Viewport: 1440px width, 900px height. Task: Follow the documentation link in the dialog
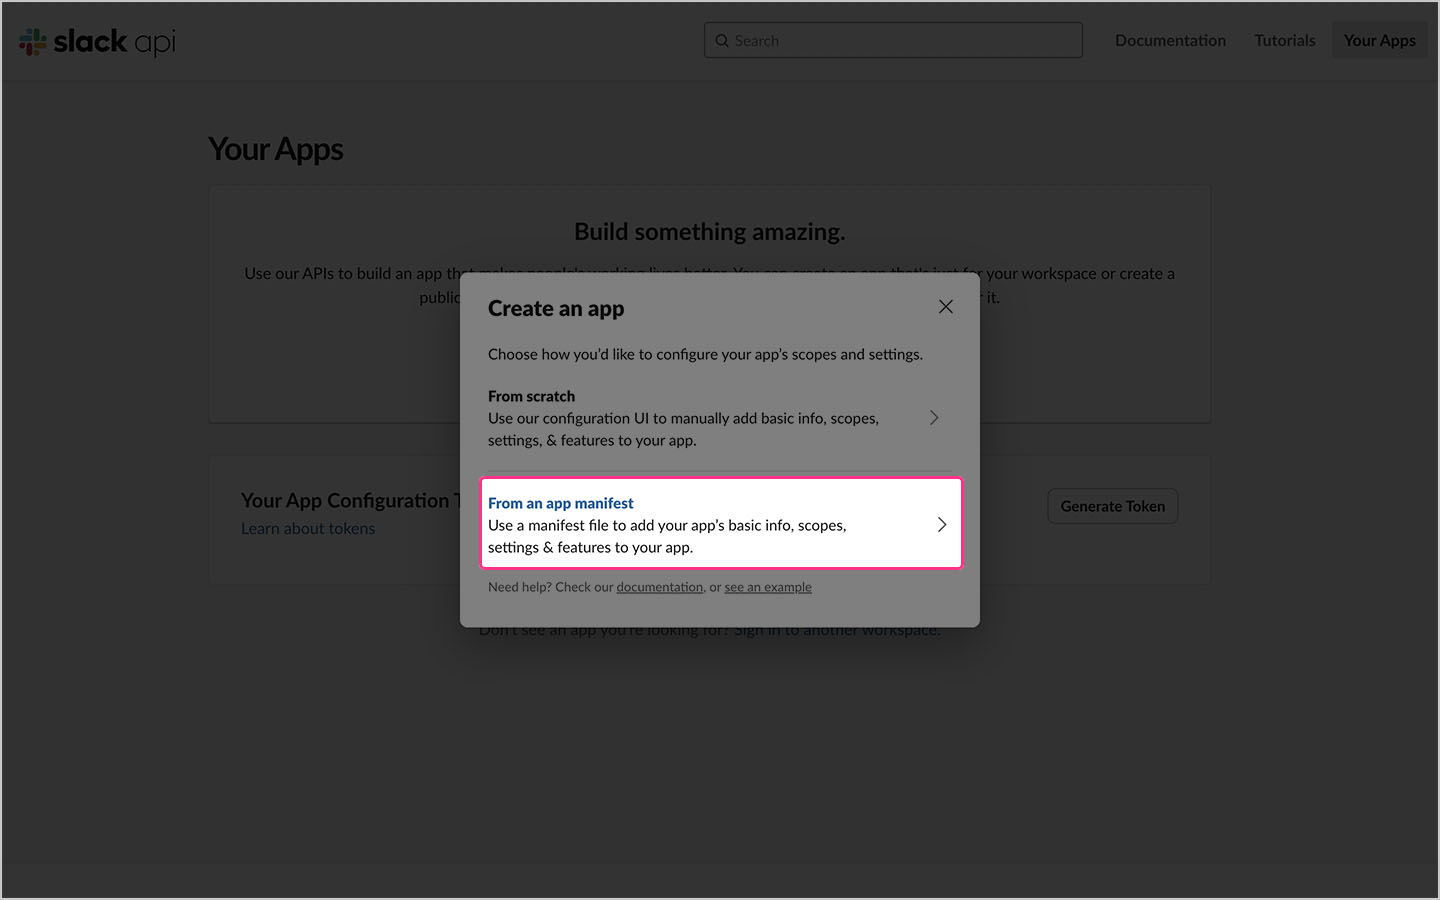659,587
